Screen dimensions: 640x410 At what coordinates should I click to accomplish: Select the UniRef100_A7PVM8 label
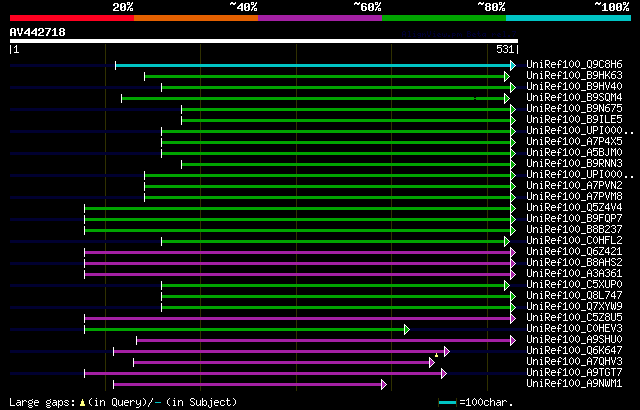click(574, 197)
